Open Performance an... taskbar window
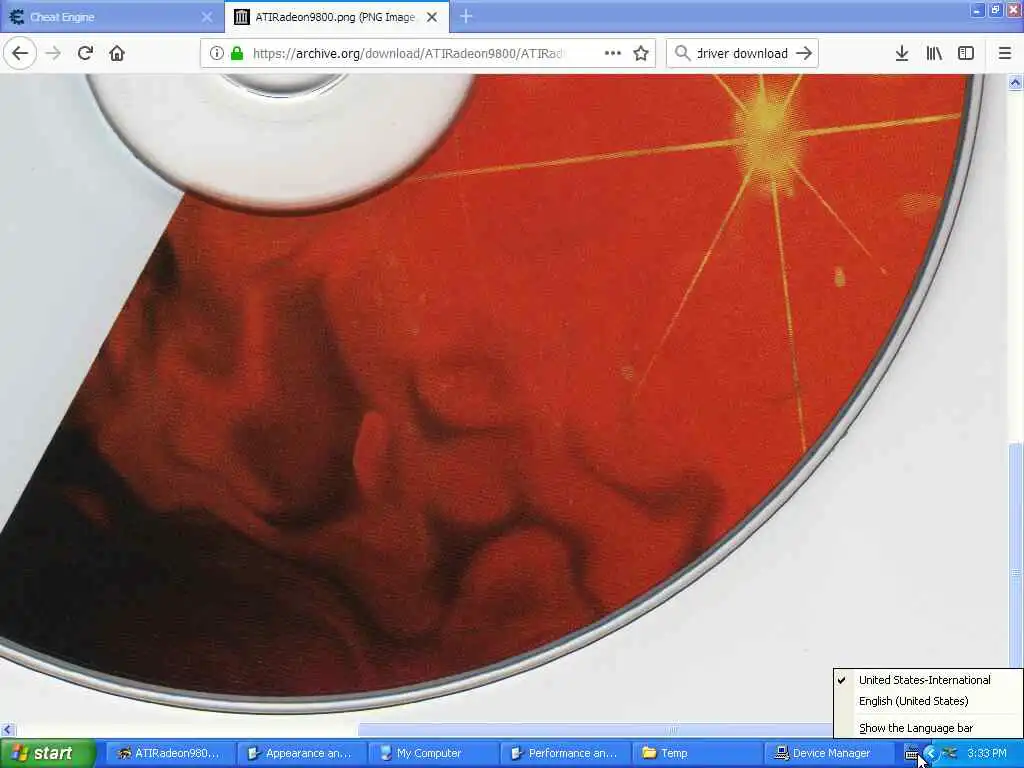Image resolution: width=1024 pixels, height=768 pixels. tap(564, 754)
